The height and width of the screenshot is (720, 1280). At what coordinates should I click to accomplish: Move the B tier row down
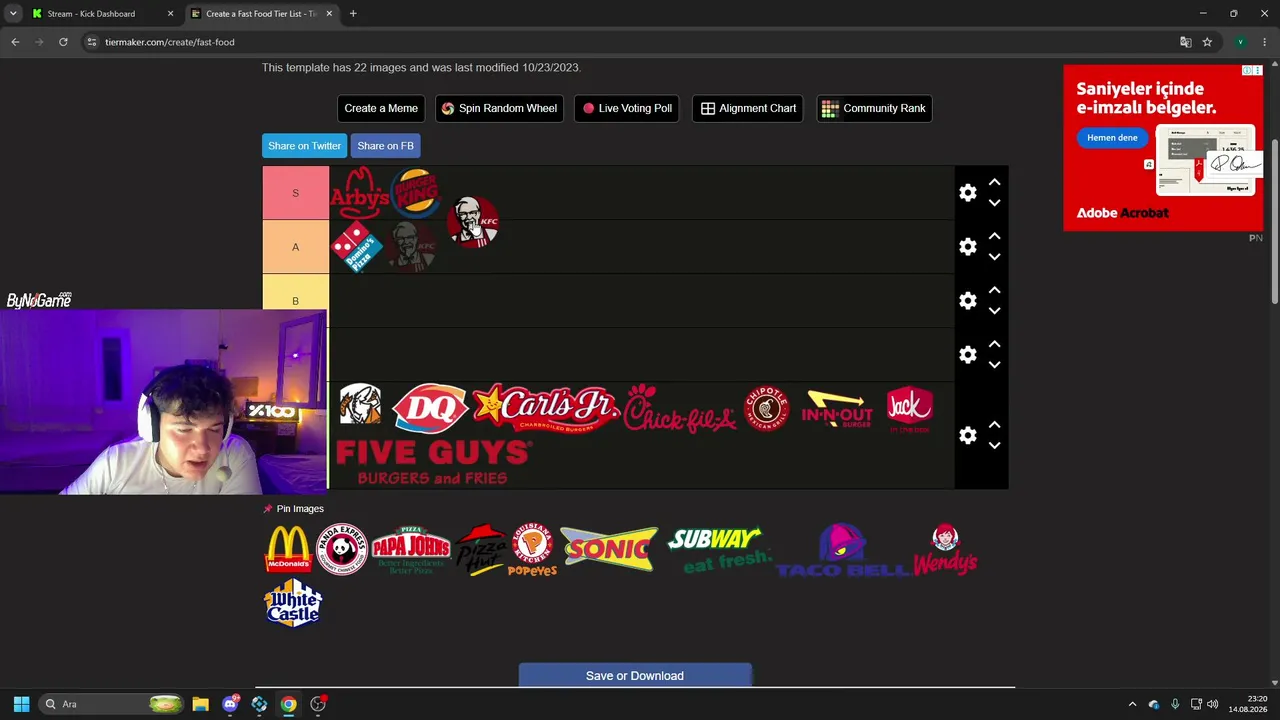point(994,311)
